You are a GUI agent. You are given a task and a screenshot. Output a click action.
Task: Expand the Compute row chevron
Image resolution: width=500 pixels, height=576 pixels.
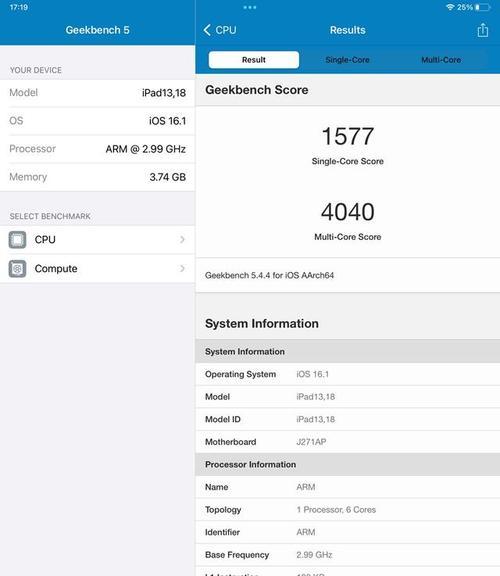tap(182, 269)
